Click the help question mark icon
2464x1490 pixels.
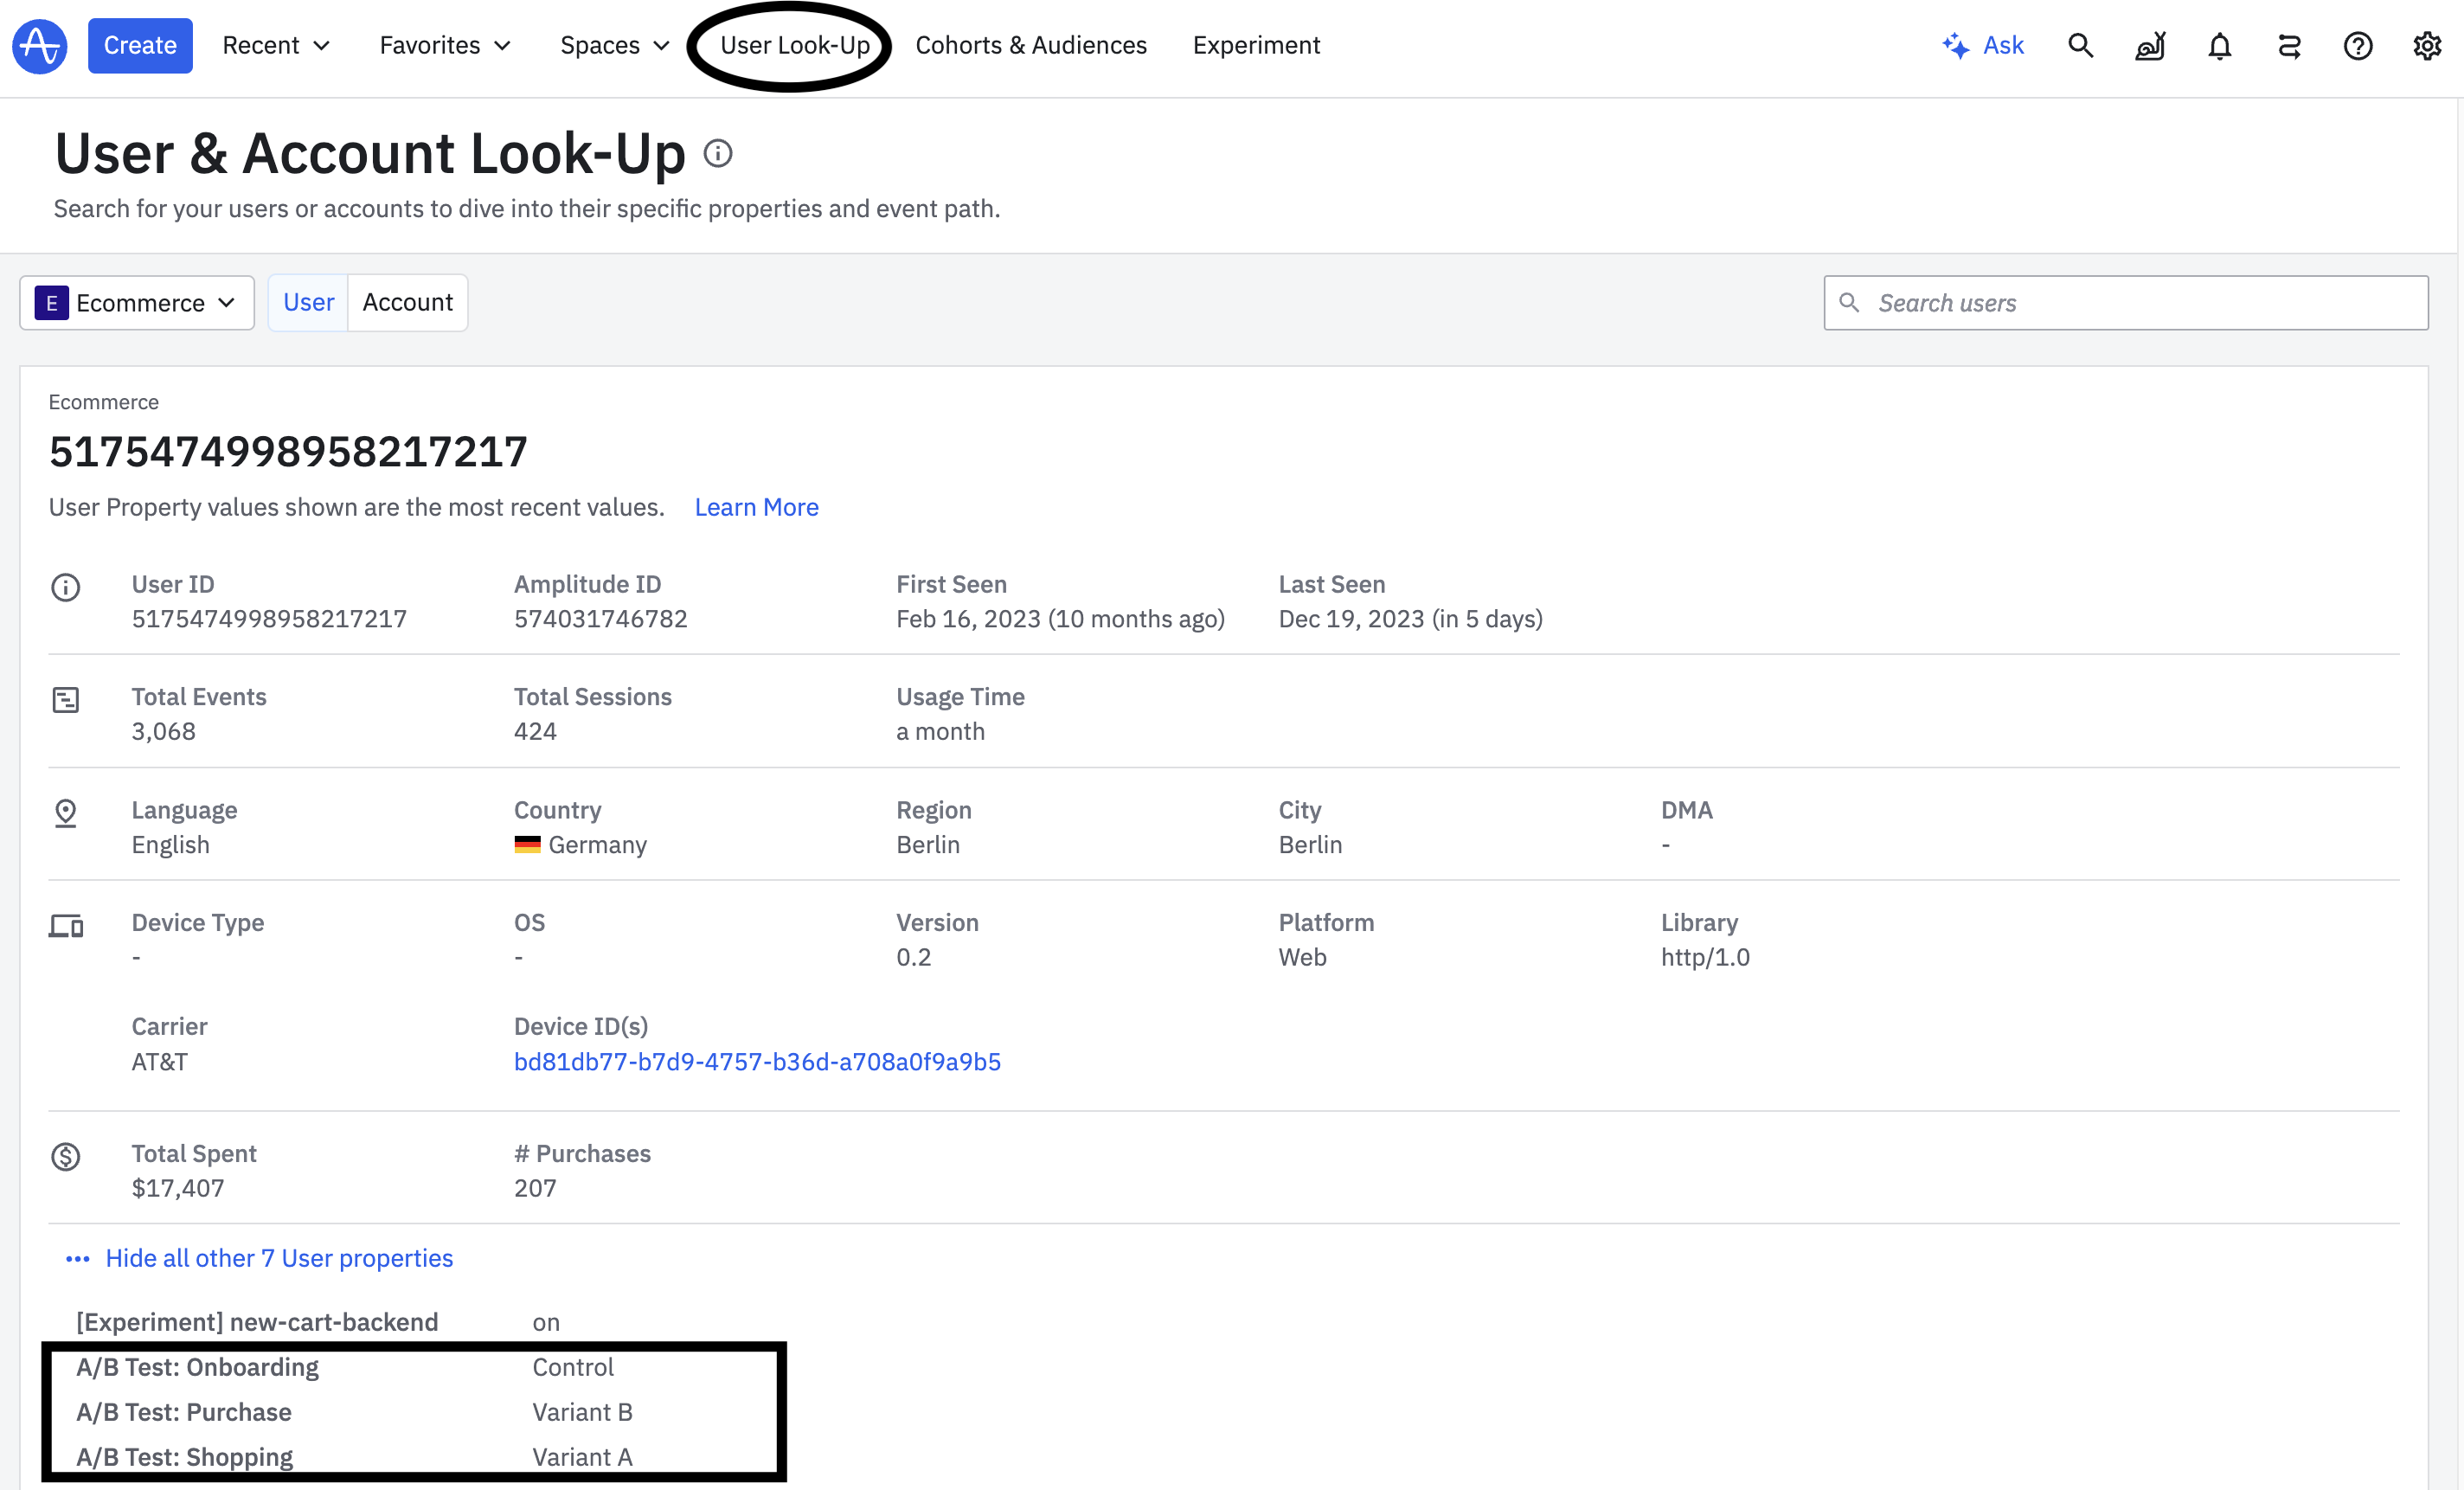[2357, 46]
